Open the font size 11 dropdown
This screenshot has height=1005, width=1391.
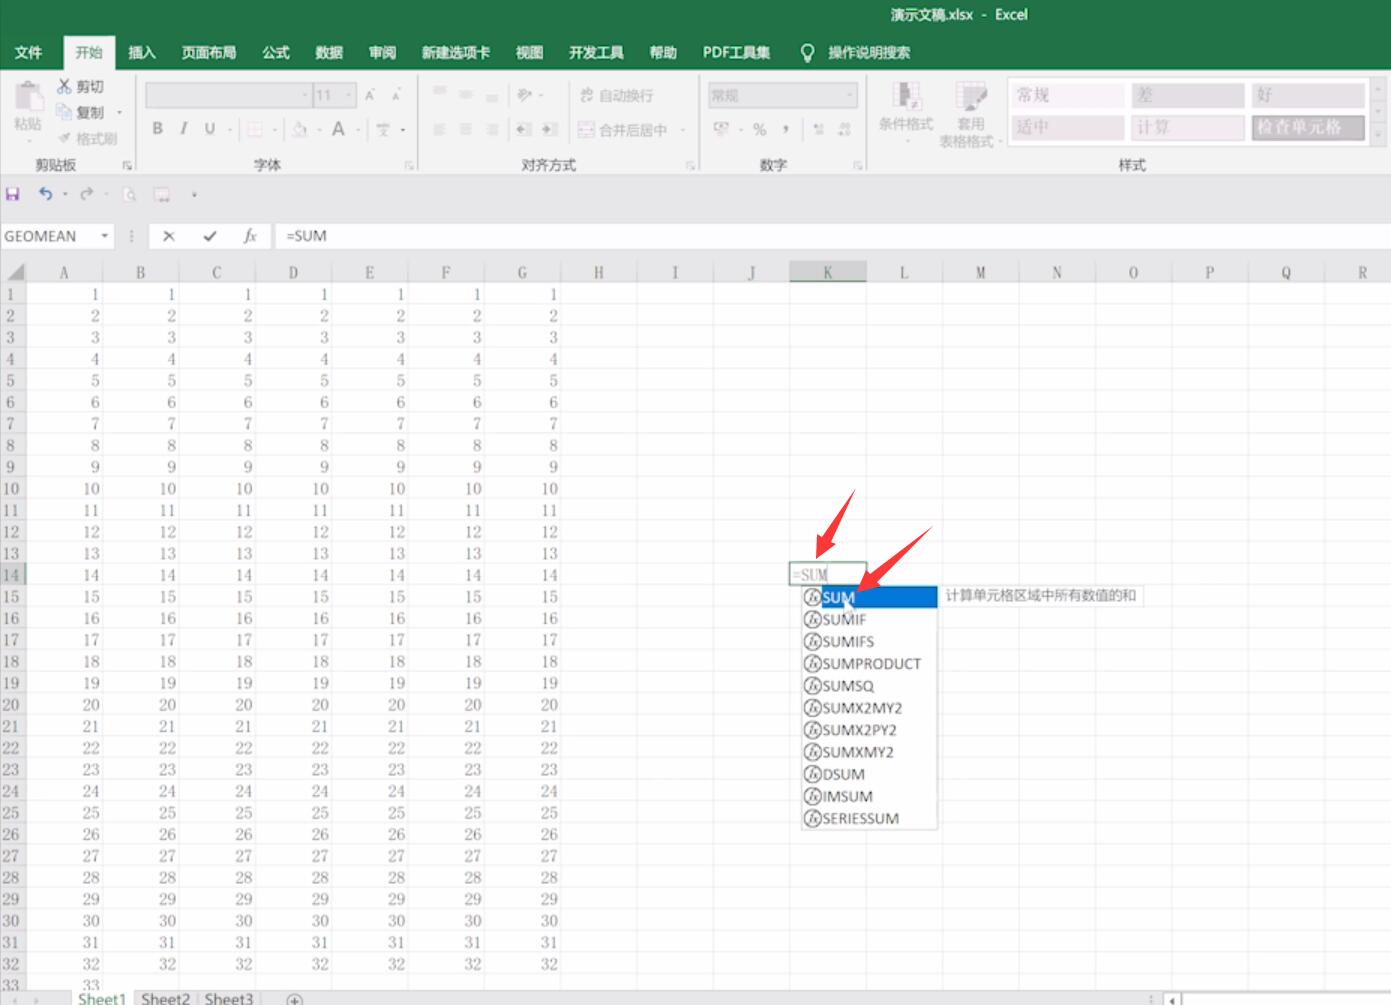[349, 95]
